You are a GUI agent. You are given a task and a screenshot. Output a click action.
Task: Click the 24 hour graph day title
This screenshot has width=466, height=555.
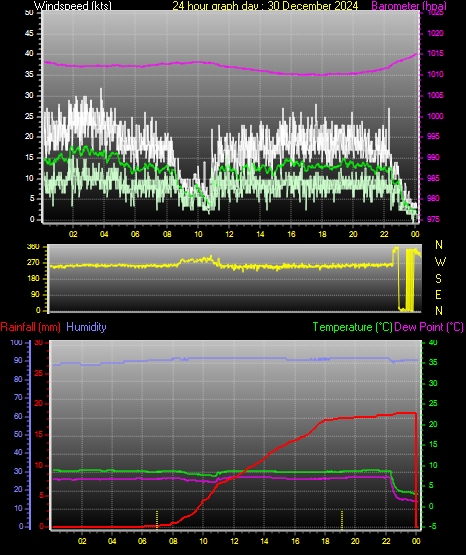pos(265,6)
